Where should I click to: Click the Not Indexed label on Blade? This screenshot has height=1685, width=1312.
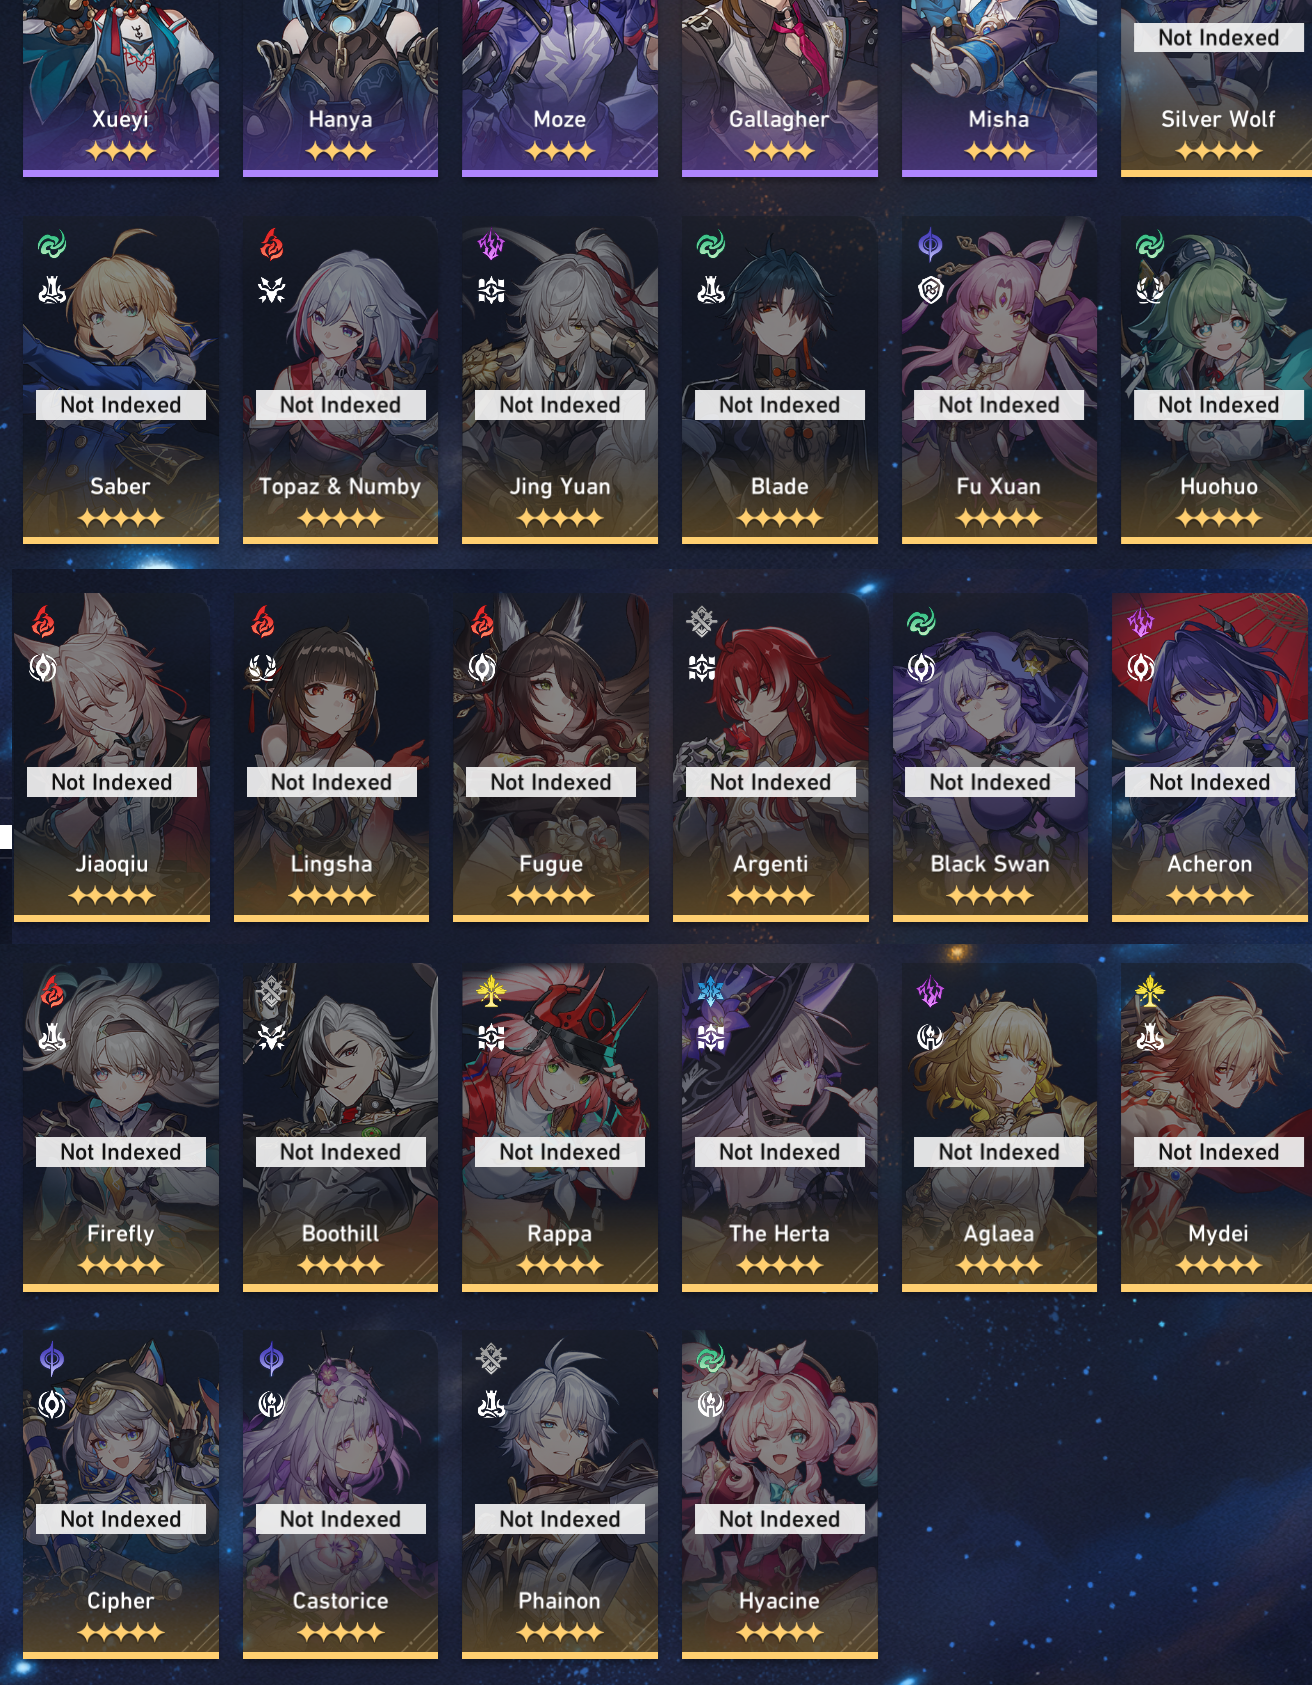click(x=780, y=405)
